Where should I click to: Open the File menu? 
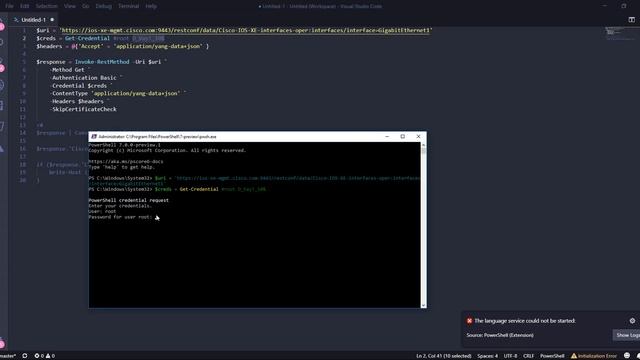click(x=9, y=6)
